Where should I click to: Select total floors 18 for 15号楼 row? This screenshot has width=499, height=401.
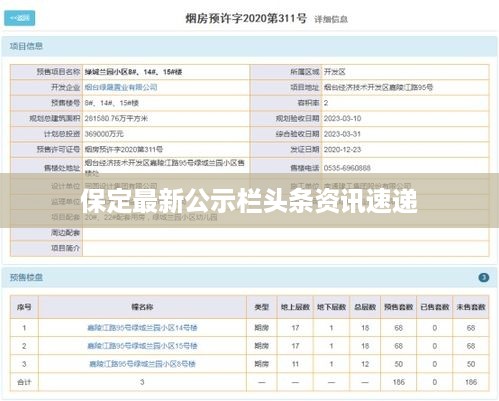(x=365, y=346)
